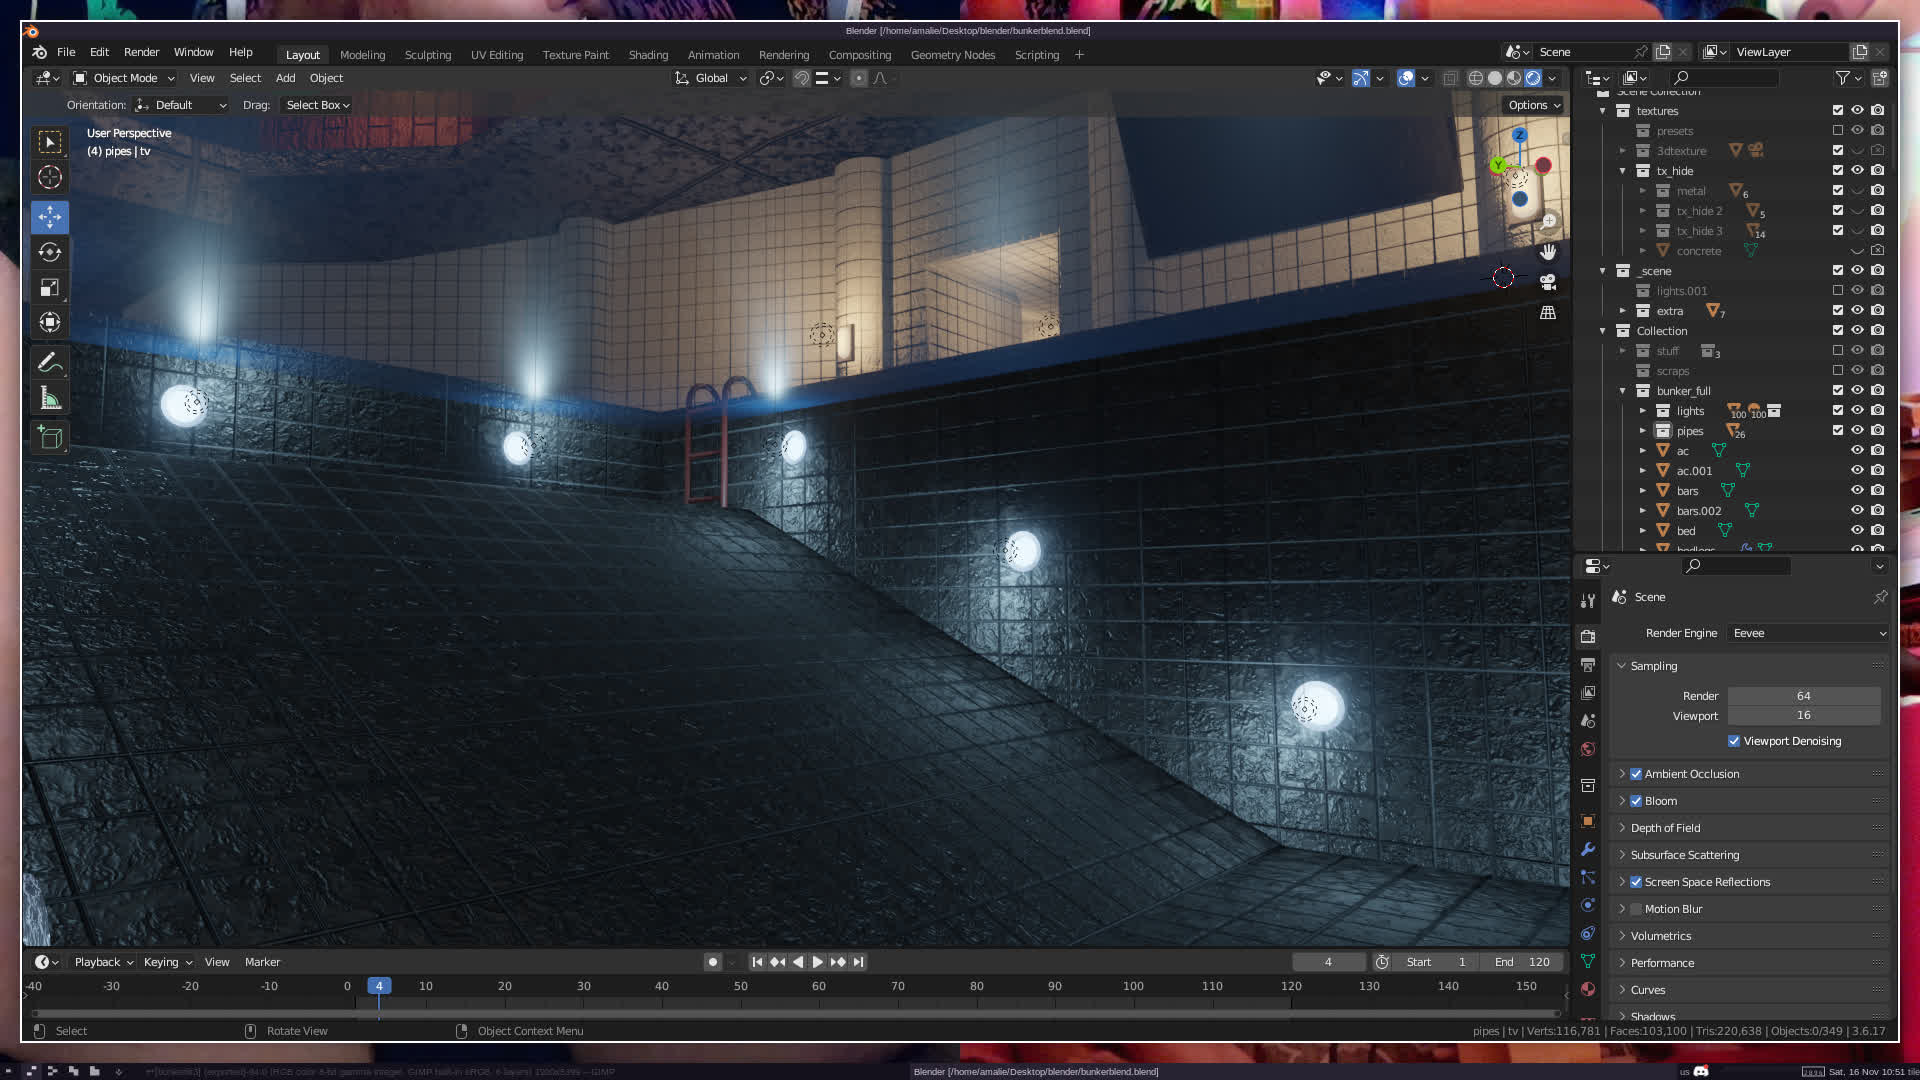This screenshot has width=1920, height=1080.
Task: Select the Scale tool
Action: click(x=50, y=288)
